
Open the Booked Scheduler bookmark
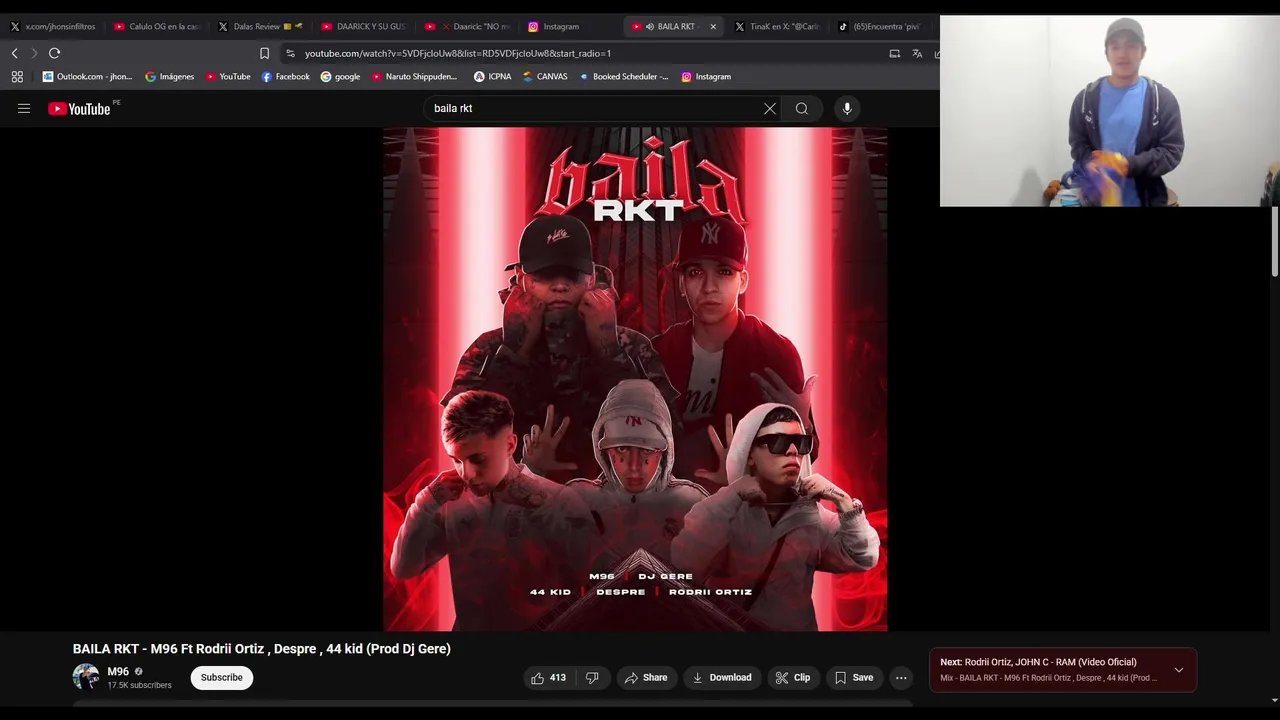click(x=624, y=76)
